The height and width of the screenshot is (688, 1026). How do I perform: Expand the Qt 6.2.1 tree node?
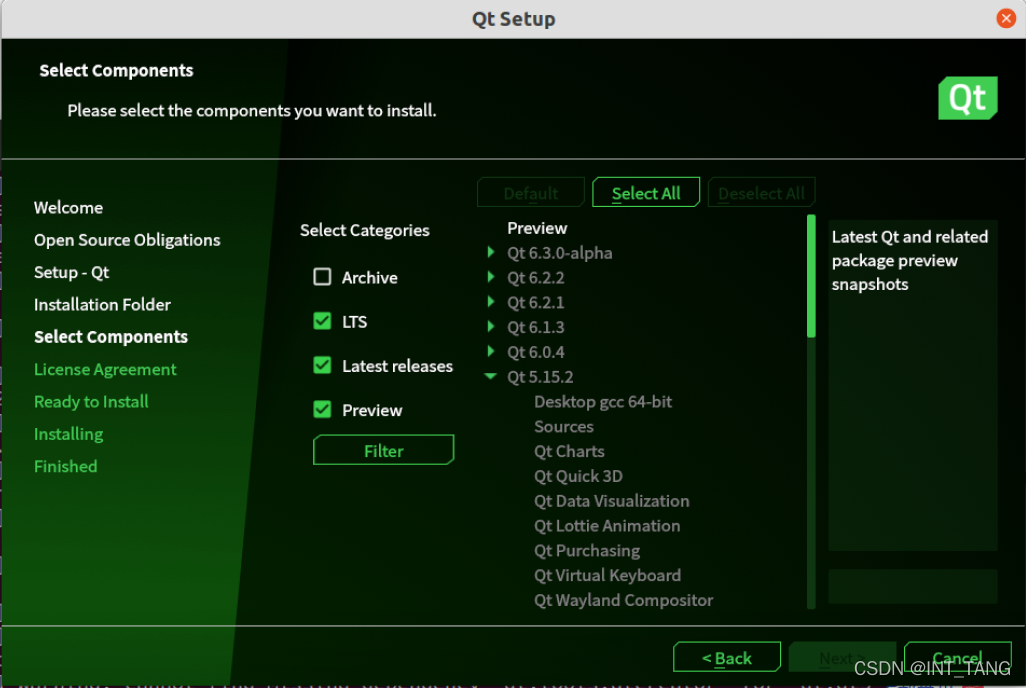(x=491, y=302)
